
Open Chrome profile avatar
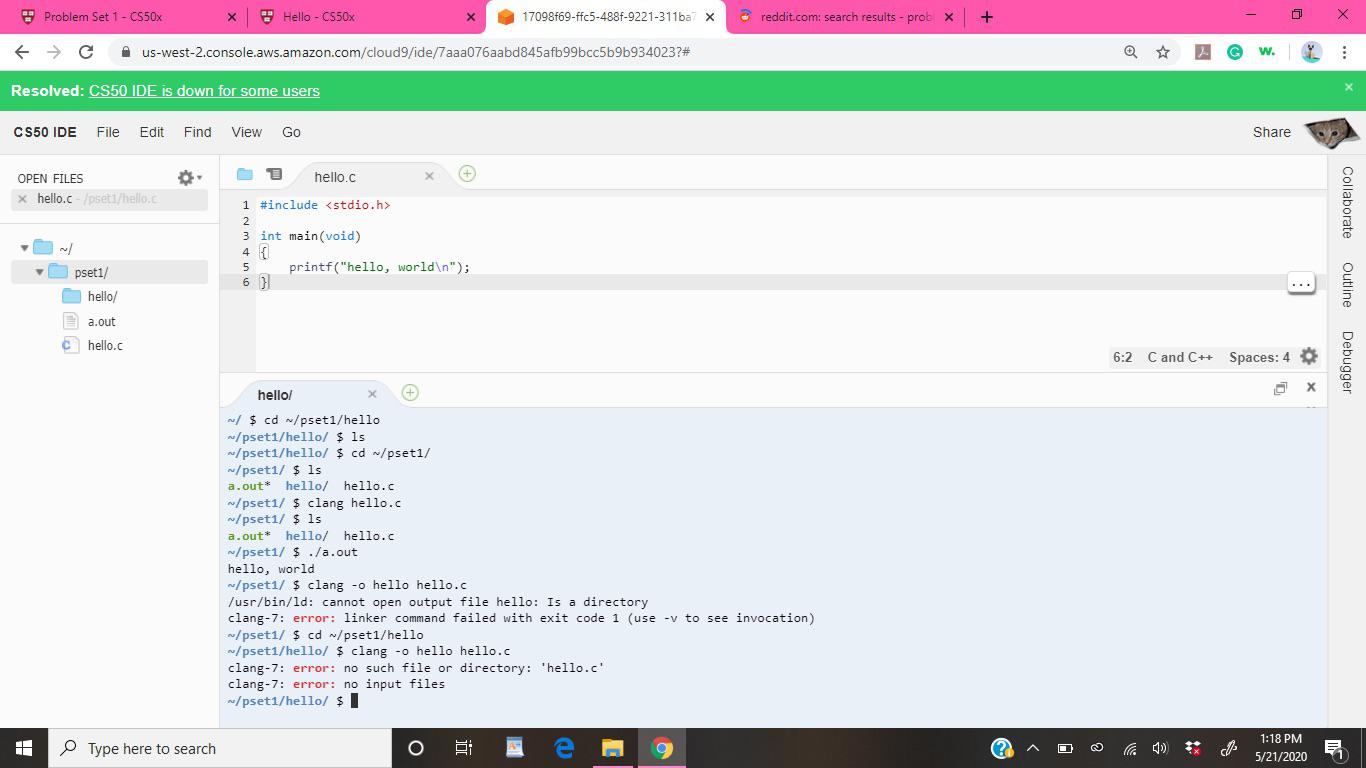pos(1312,52)
